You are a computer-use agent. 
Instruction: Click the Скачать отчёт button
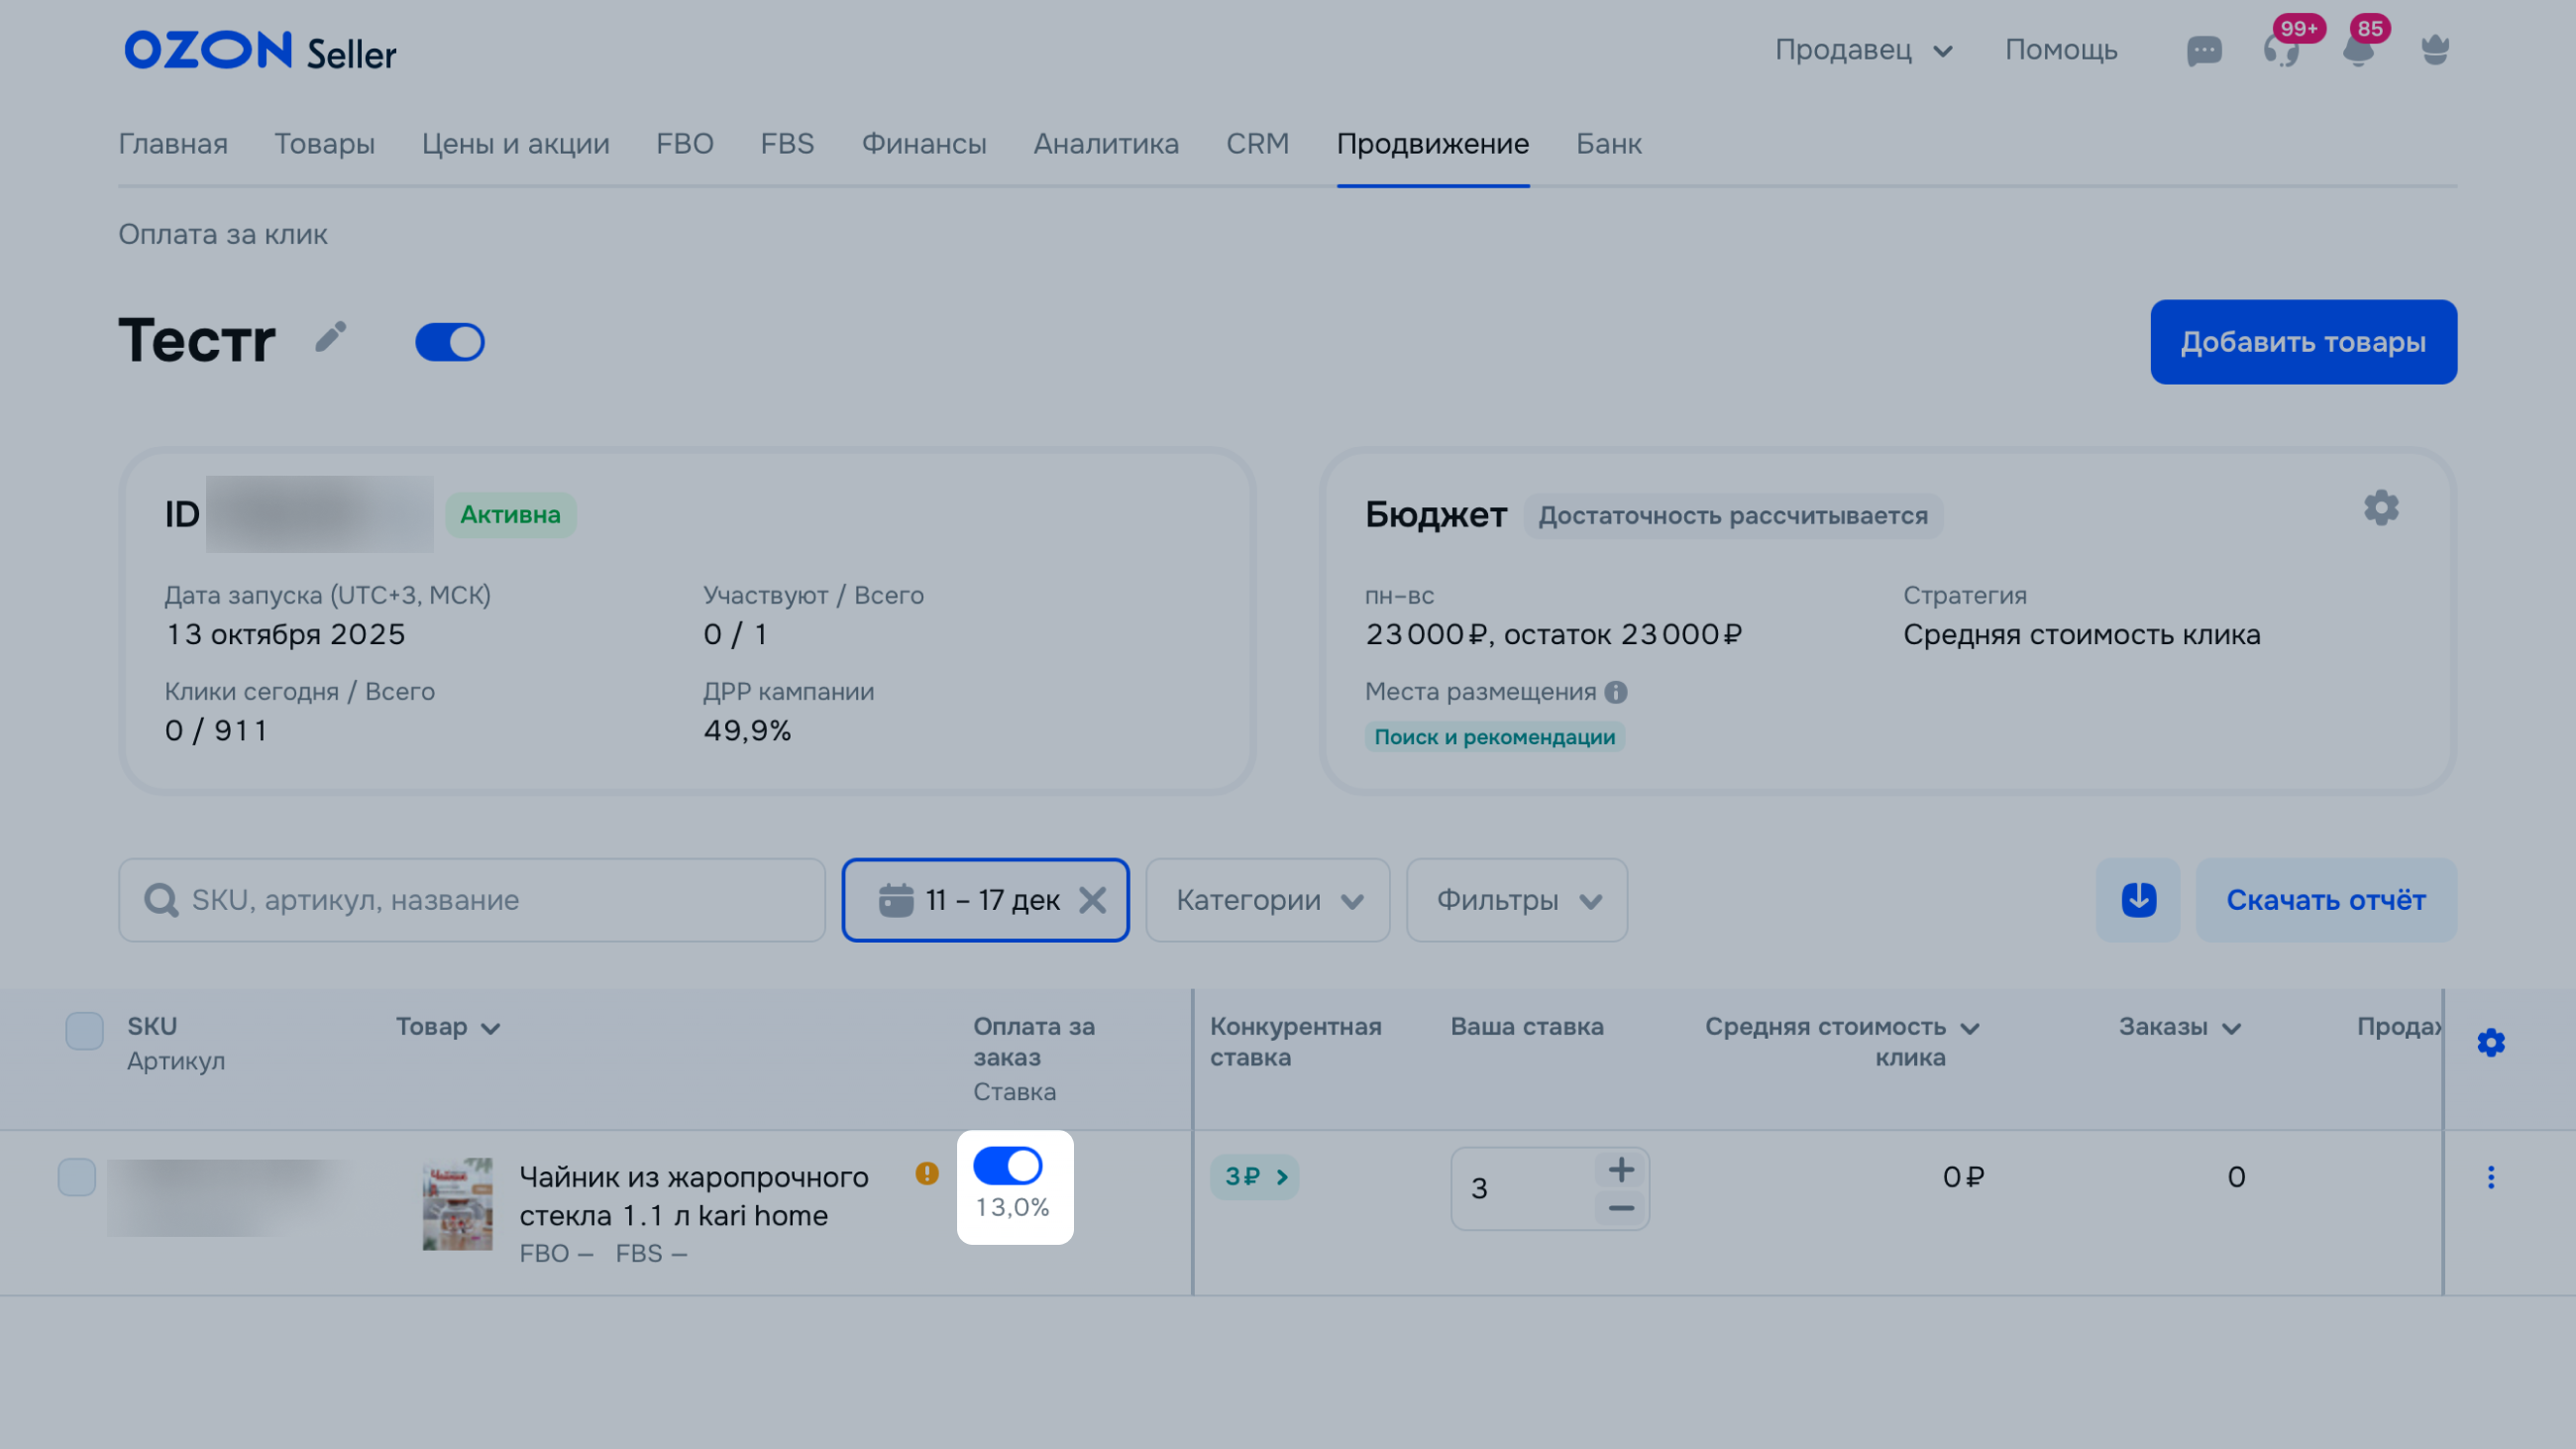point(2325,900)
